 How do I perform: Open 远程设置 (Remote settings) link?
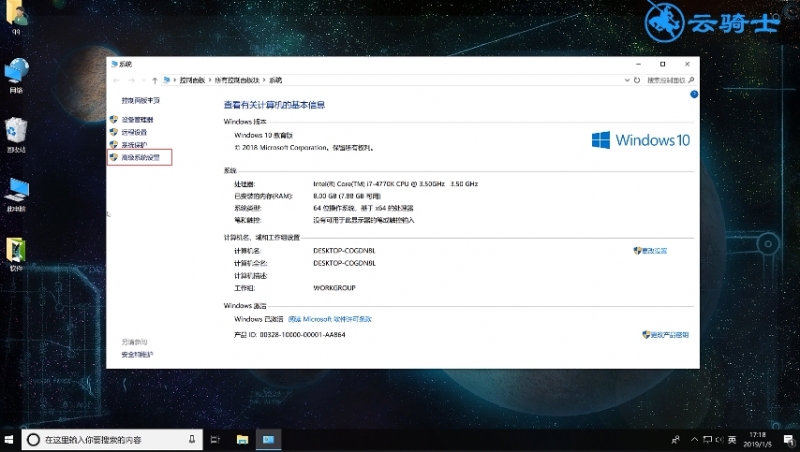tap(134, 132)
